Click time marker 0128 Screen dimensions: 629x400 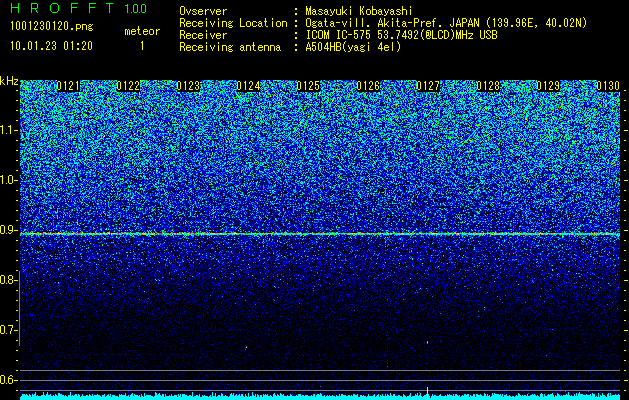488,86
